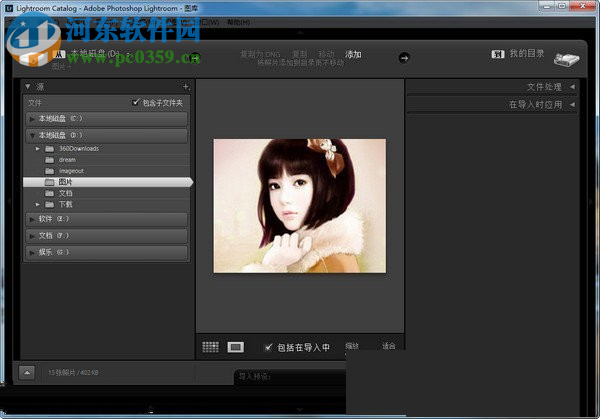Select 添加 import mode
Viewport: 600px width, 419px height.
tap(353, 54)
